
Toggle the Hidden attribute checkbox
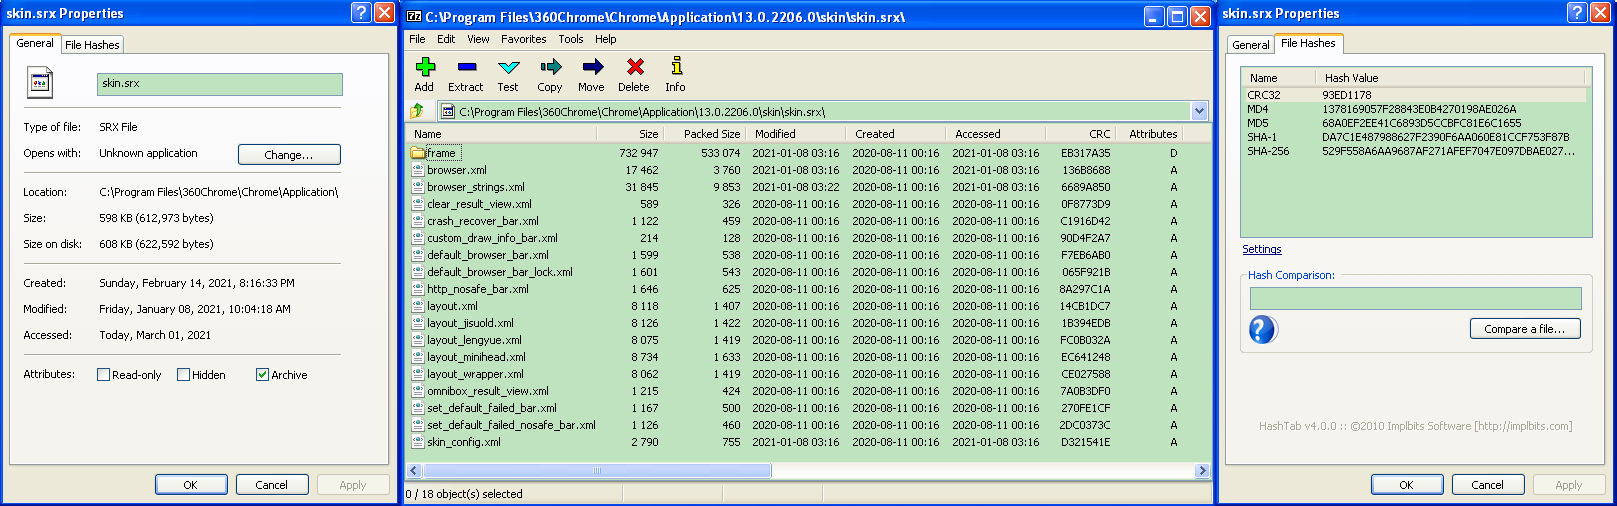pos(183,375)
